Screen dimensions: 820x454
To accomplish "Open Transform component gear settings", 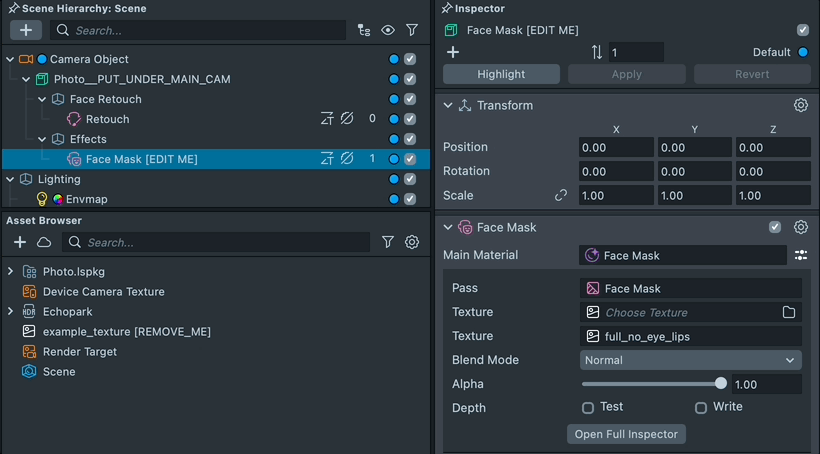I will [x=800, y=105].
